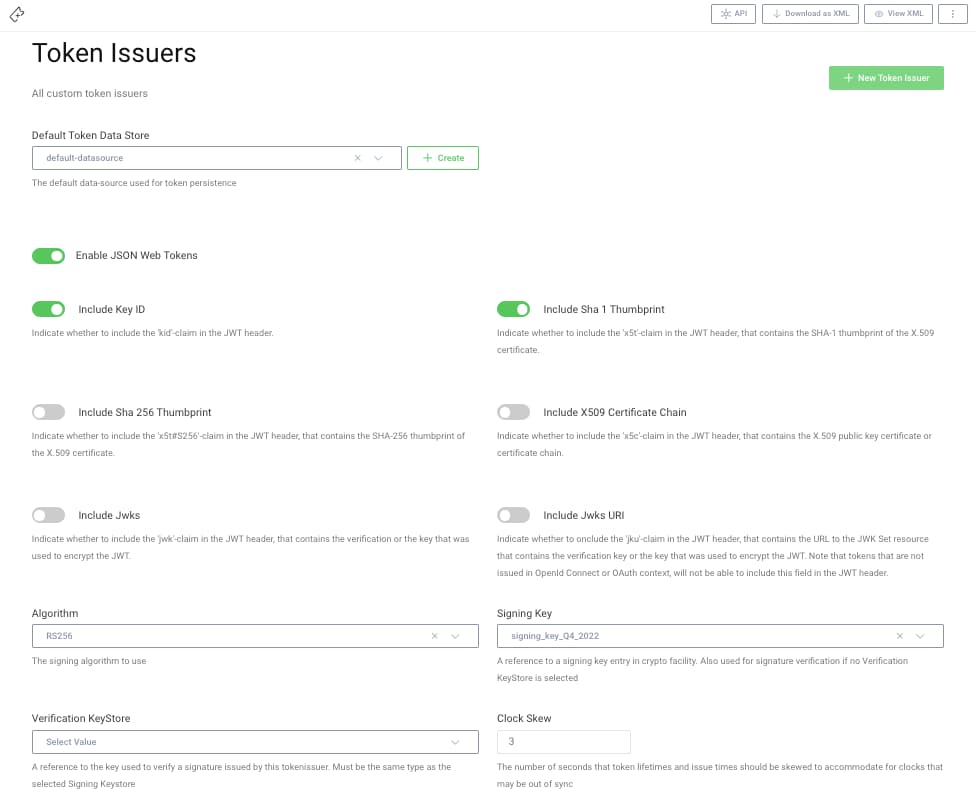This screenshot has width=976, height=798.
Task: Clear the default-datasource selection using its X icon
Action: click(357, 157)
